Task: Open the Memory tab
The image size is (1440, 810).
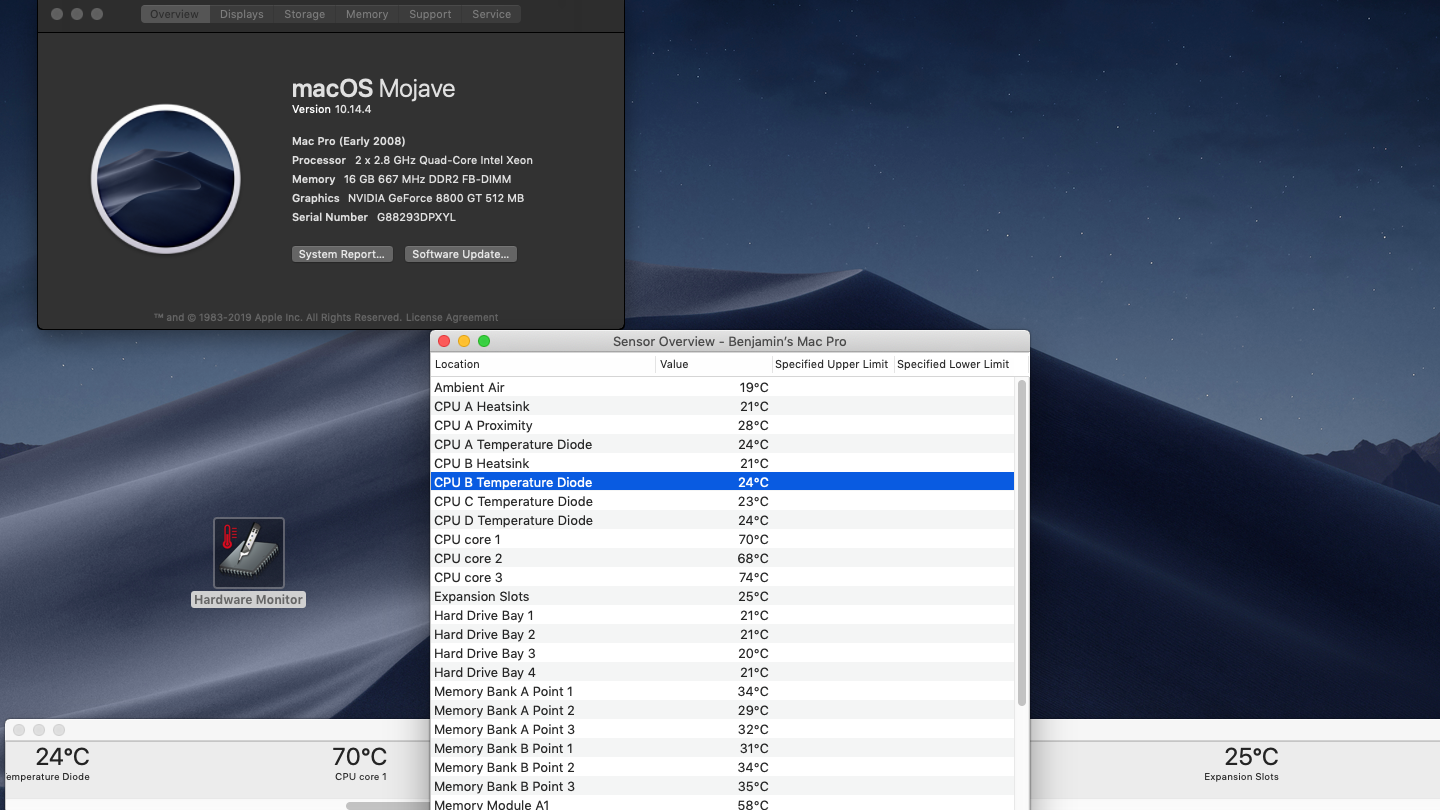Action: pyautogui.click(x=367, y=14)
